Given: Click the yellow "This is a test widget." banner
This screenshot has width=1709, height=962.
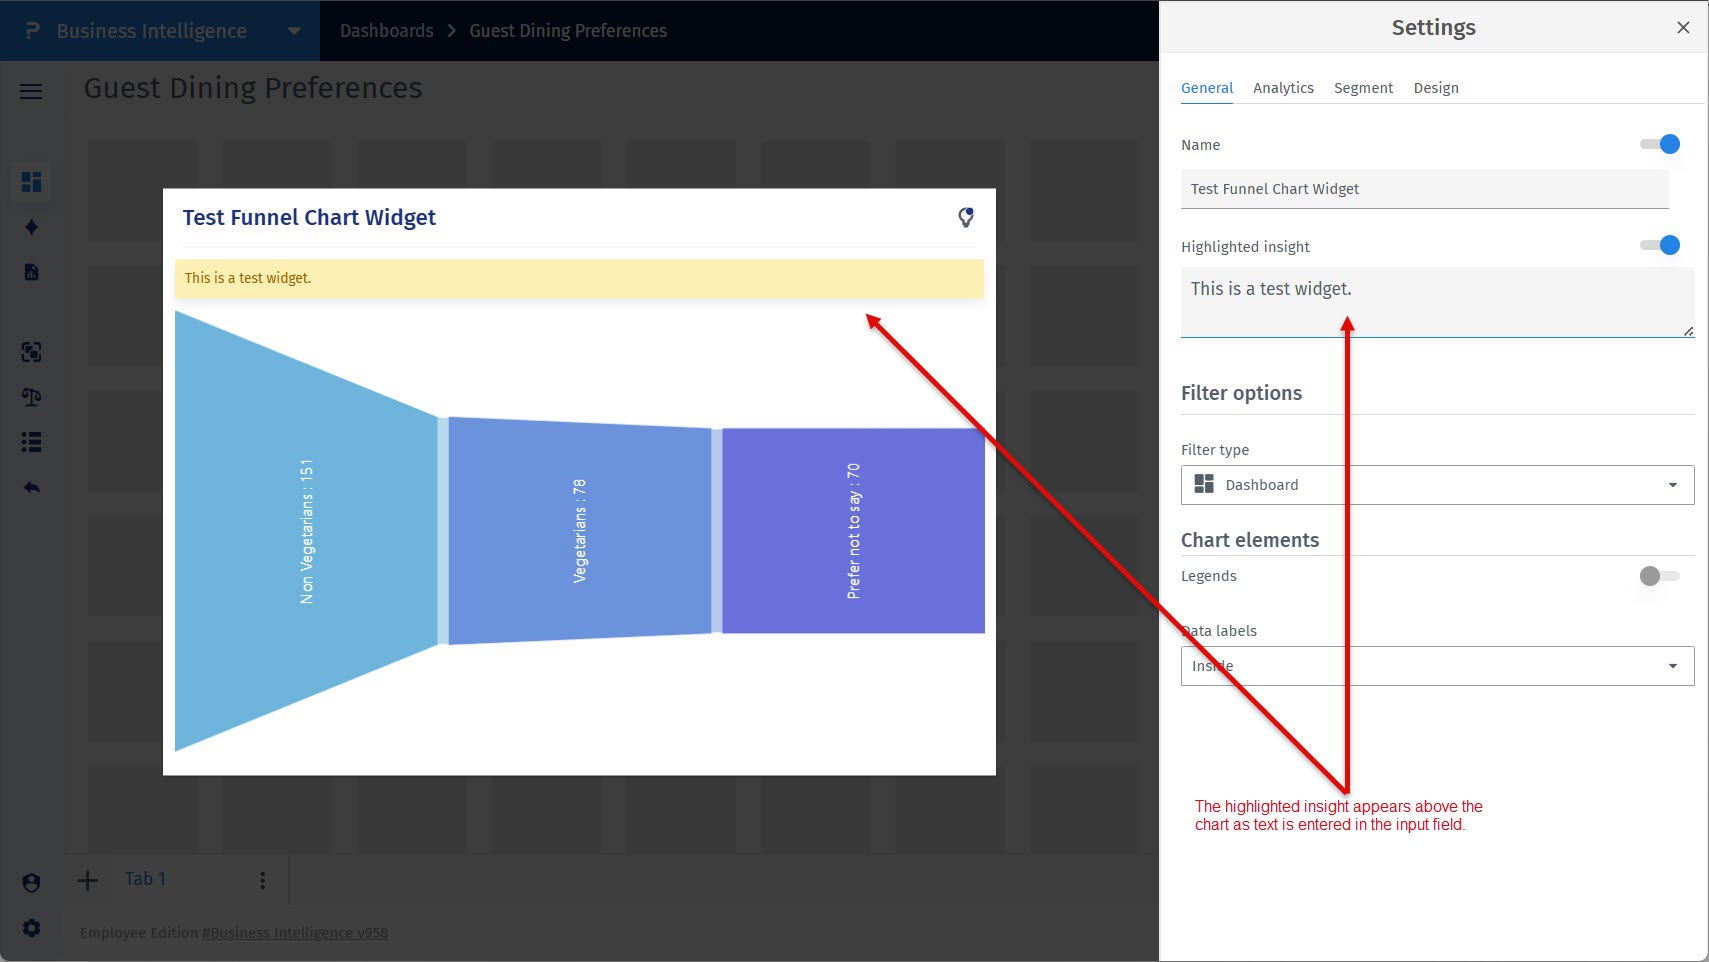Looking at the screenshot, I should pyautogui.click(x=579, y=279).
